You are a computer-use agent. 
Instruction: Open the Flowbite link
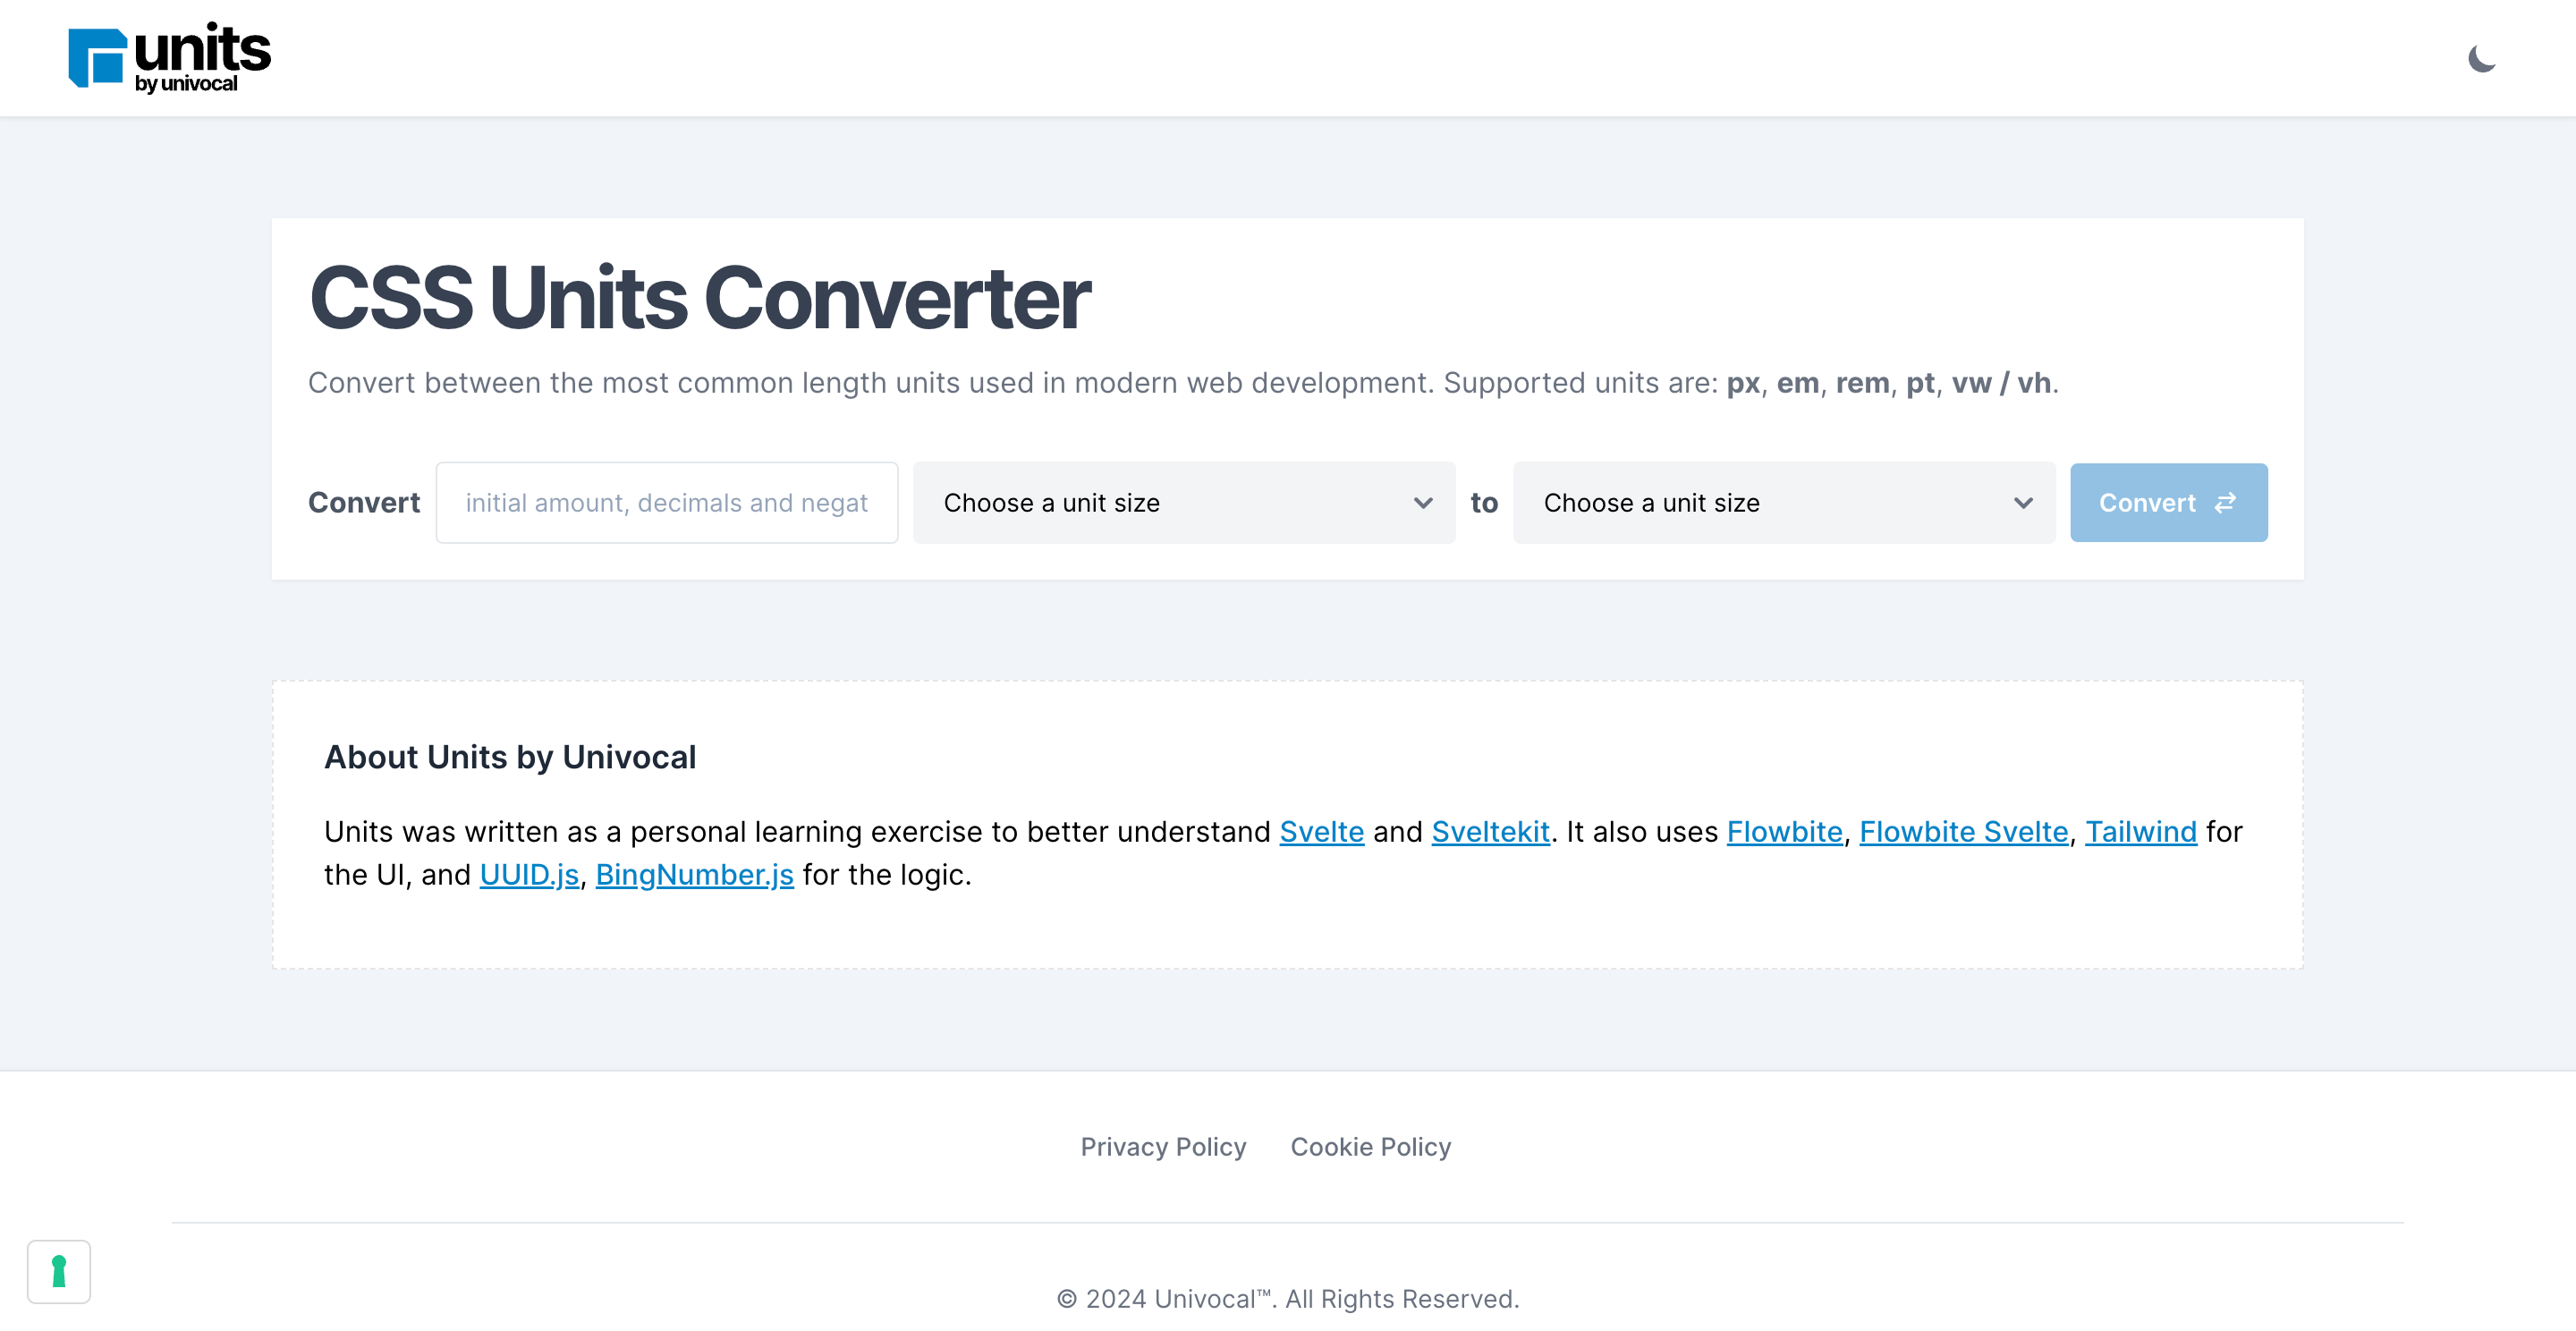(x=1784, y=832)
